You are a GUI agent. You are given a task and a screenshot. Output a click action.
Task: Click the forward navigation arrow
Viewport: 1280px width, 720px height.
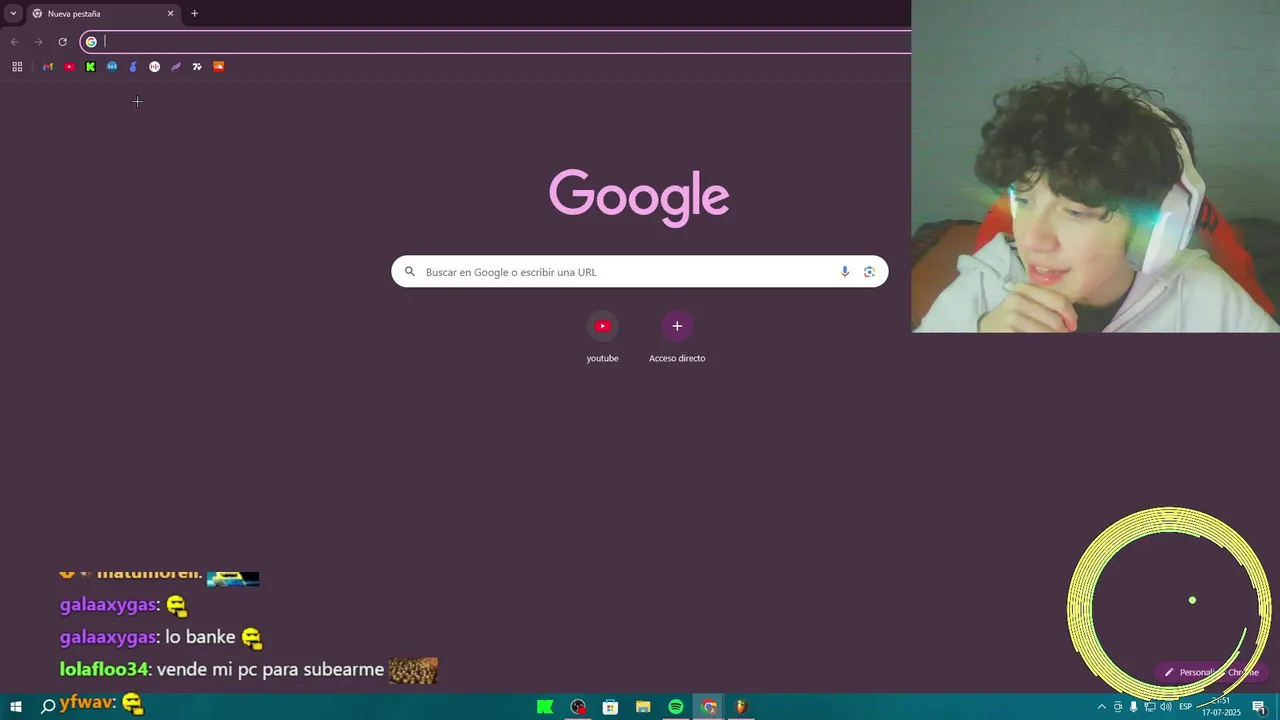click(x=38, y=42)
